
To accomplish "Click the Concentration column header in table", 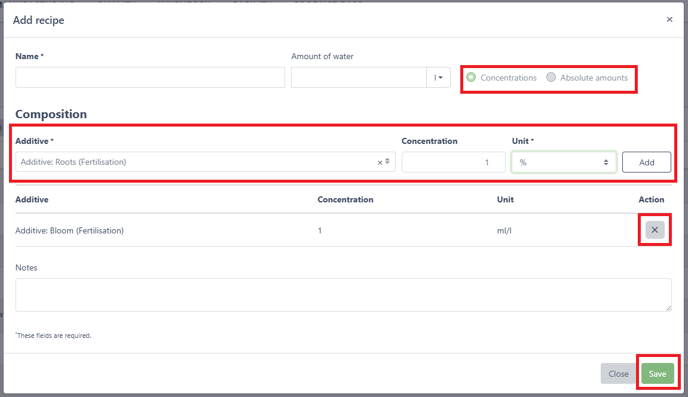I will click(x=345, y=200).
